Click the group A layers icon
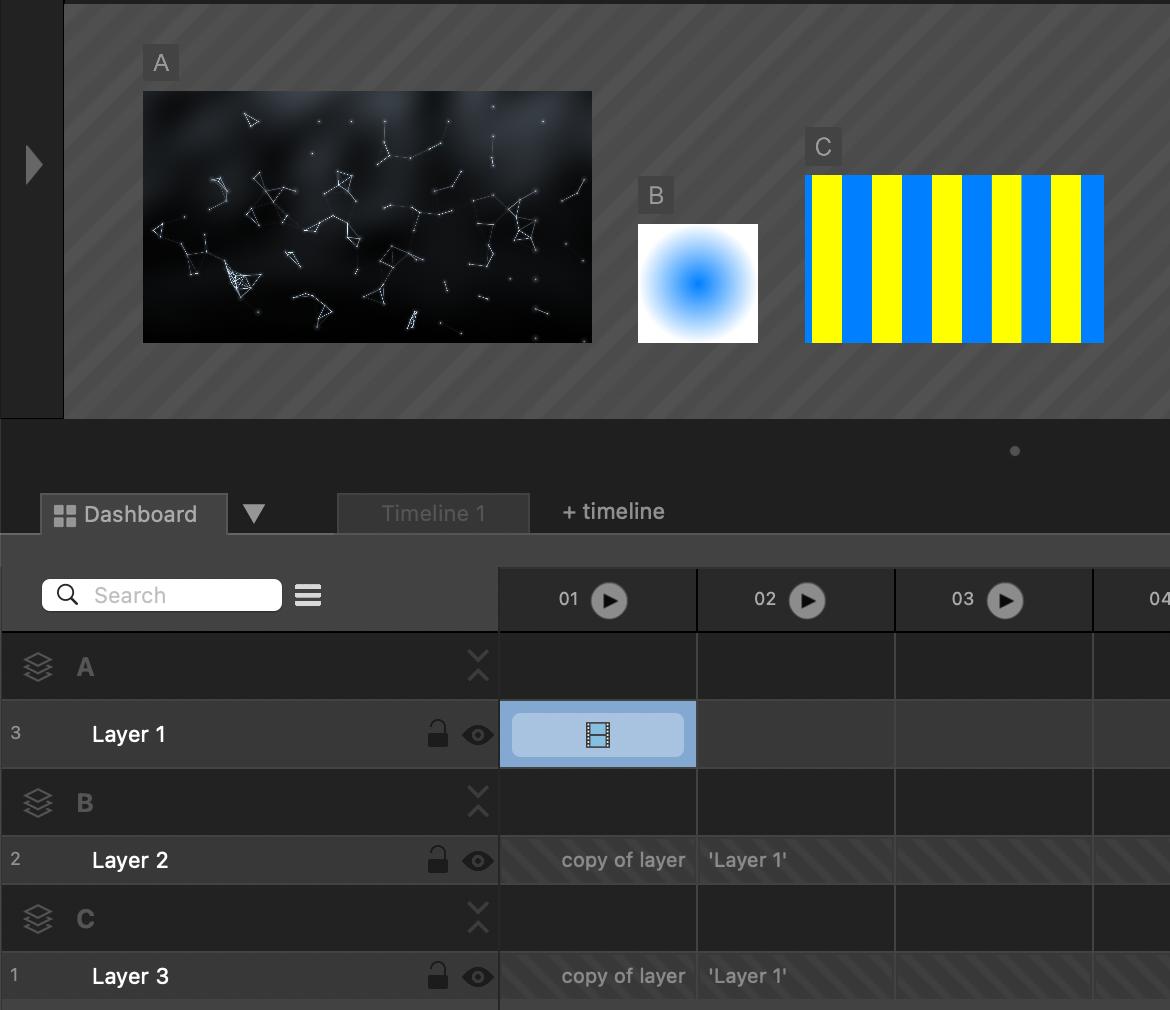Screen dimensions: 1170x1010 tap(38, 667)
